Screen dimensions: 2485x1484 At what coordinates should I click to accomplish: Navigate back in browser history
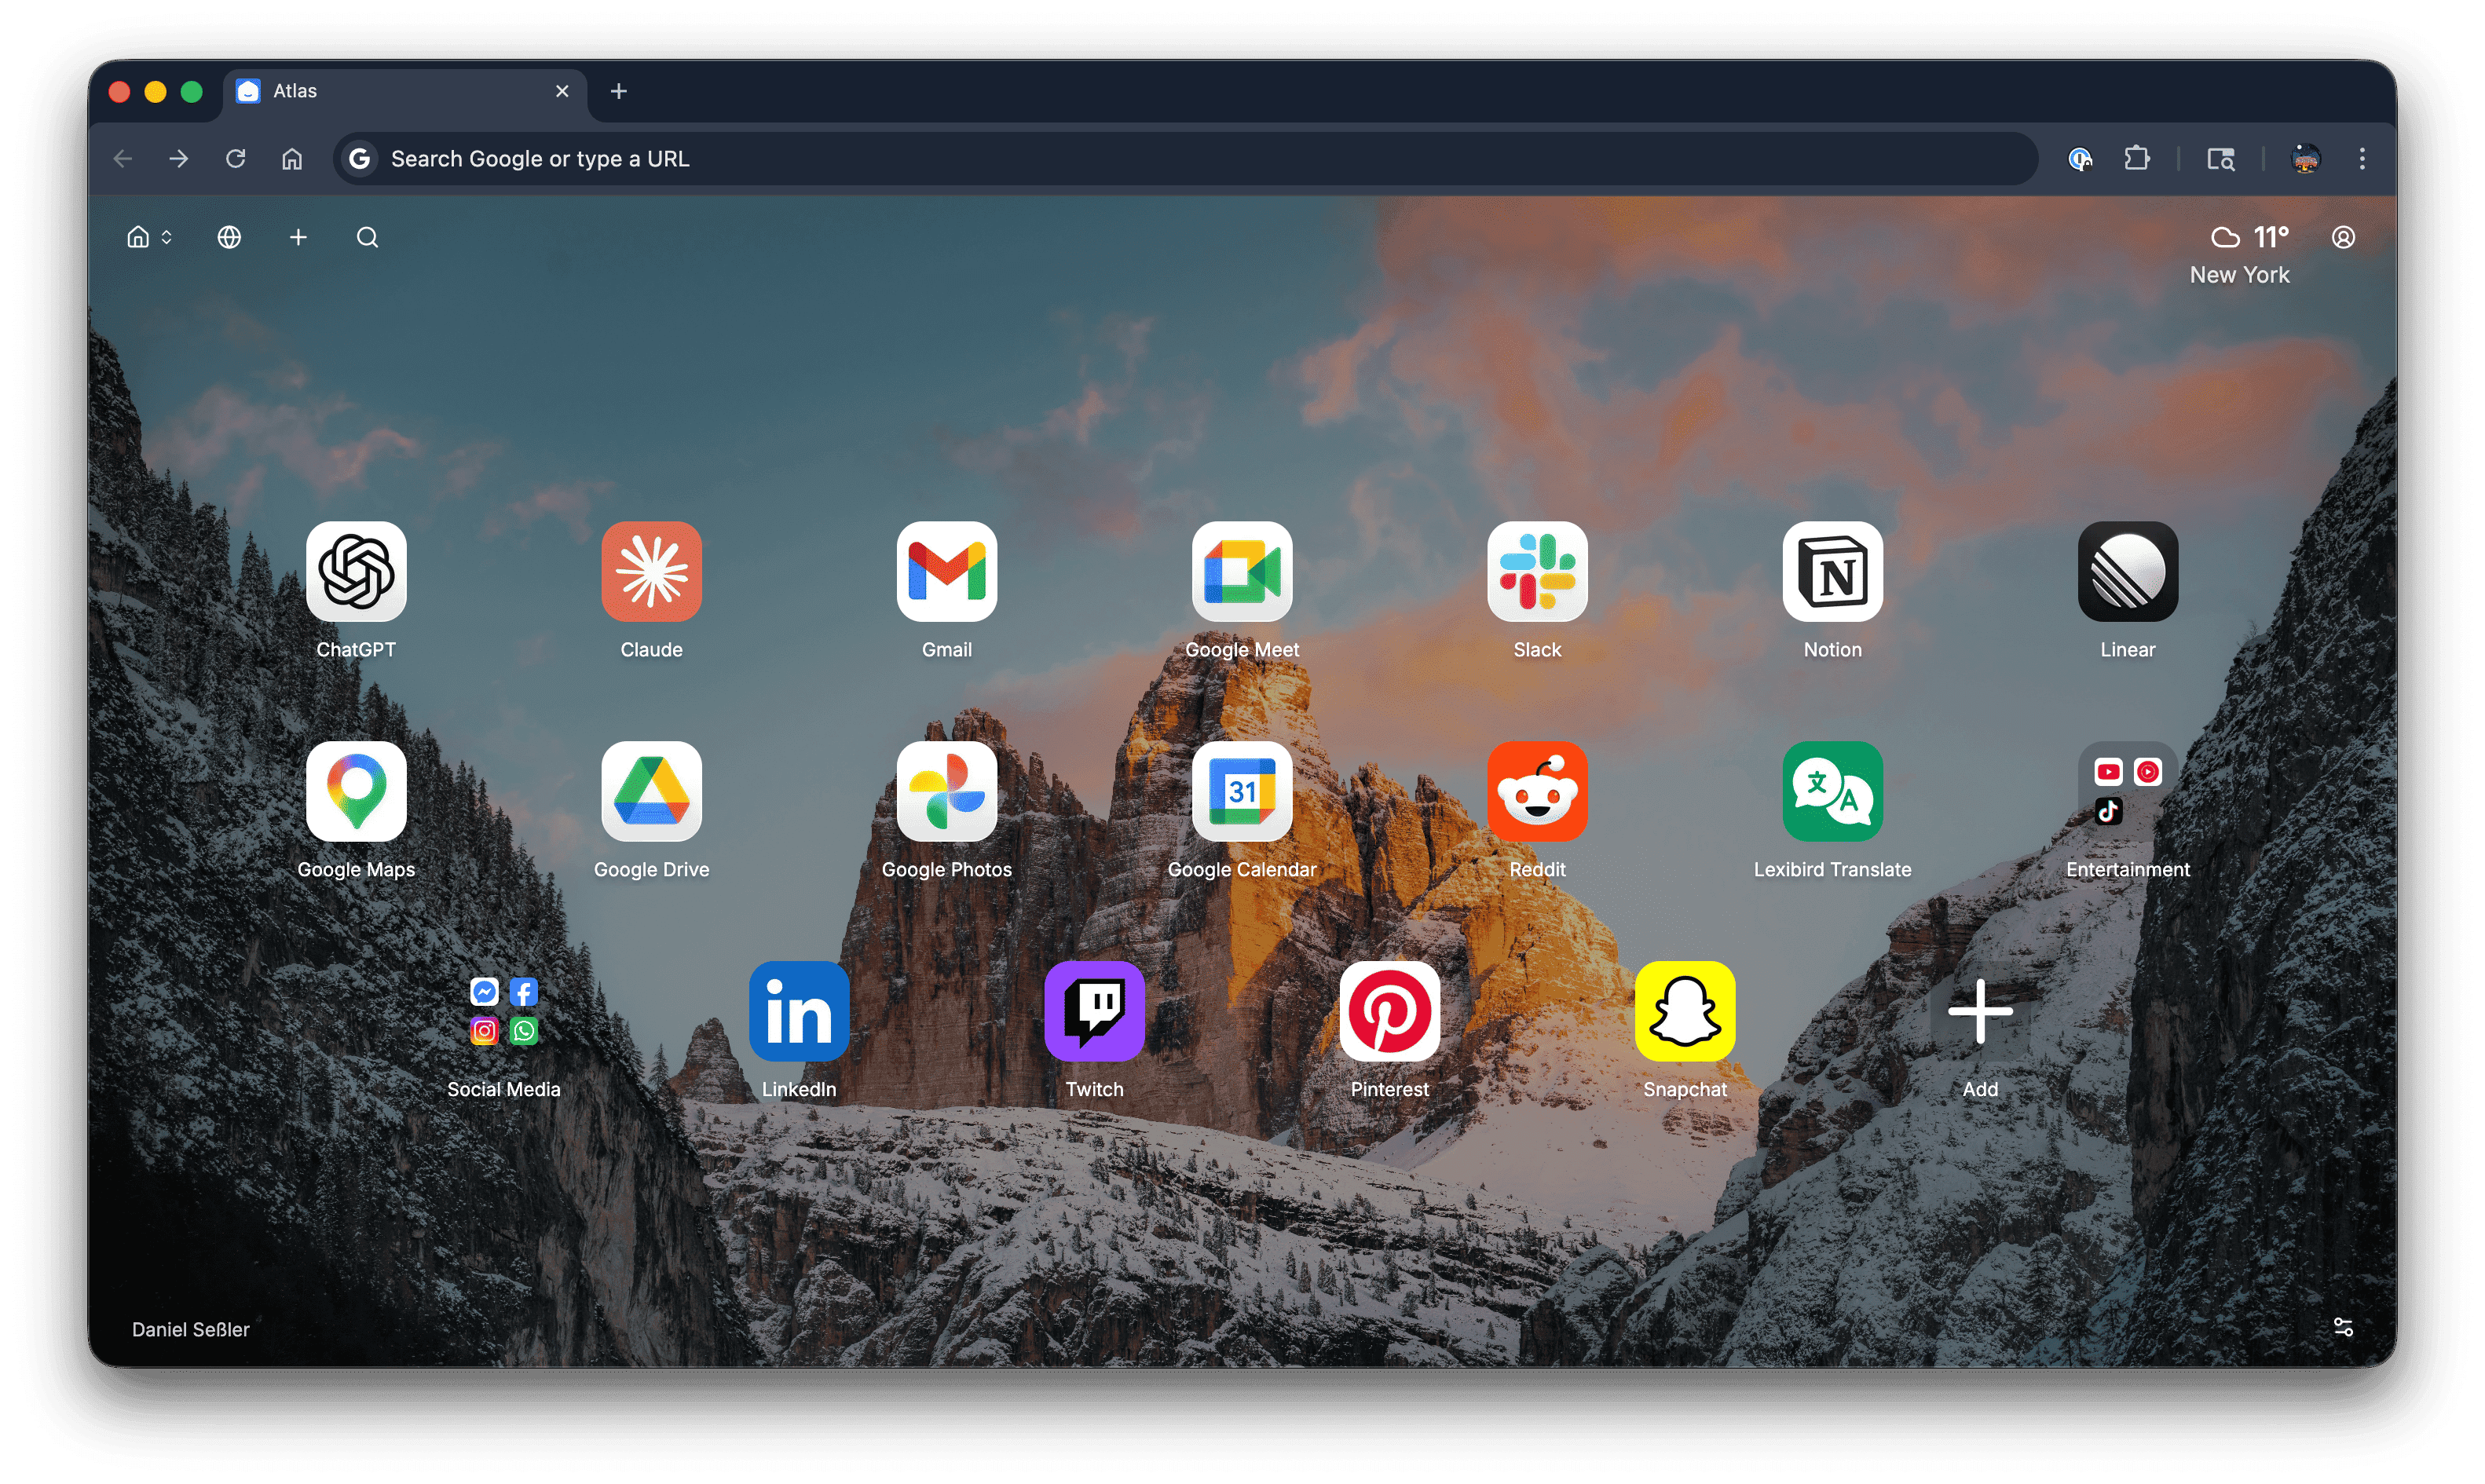coord(122,158)
